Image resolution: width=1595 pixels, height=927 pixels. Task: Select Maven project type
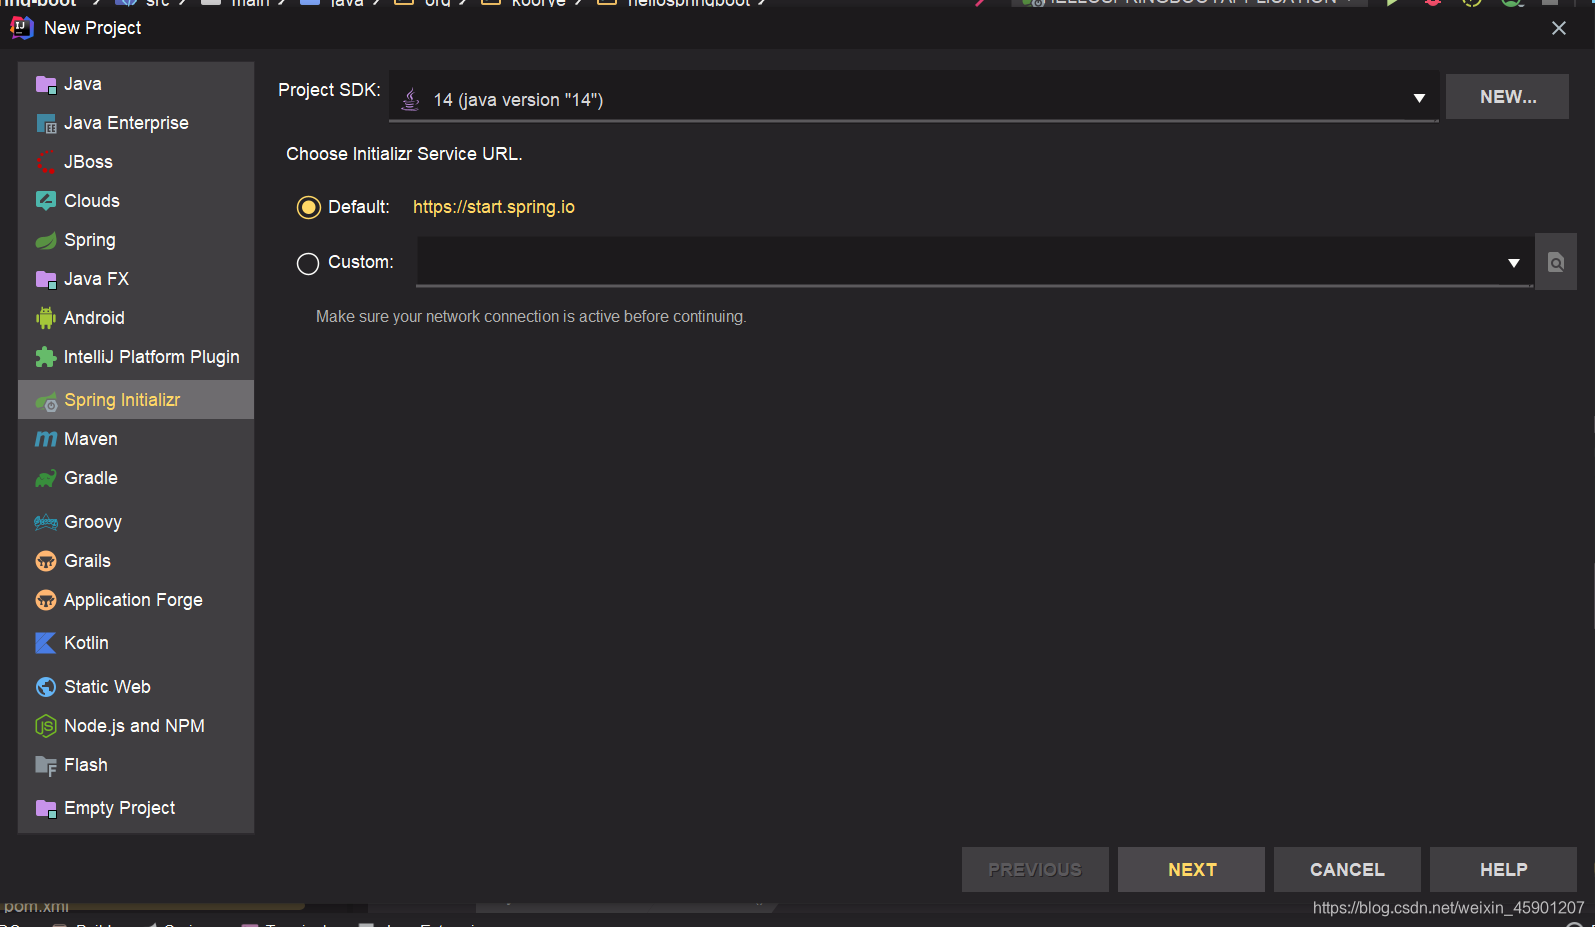136,439
